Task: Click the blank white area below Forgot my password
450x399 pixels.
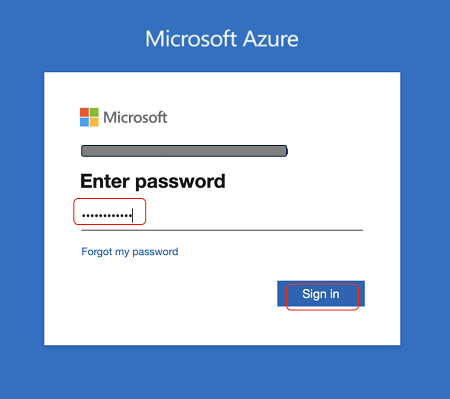Action: [160, 300]
